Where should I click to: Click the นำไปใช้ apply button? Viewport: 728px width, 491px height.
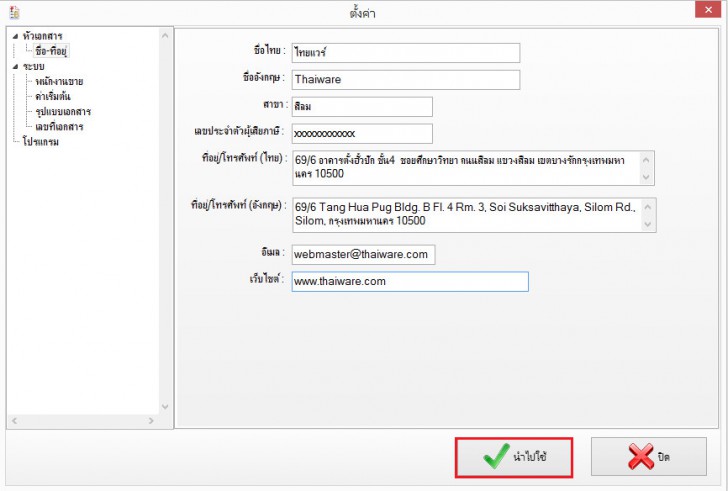[514, 457]
